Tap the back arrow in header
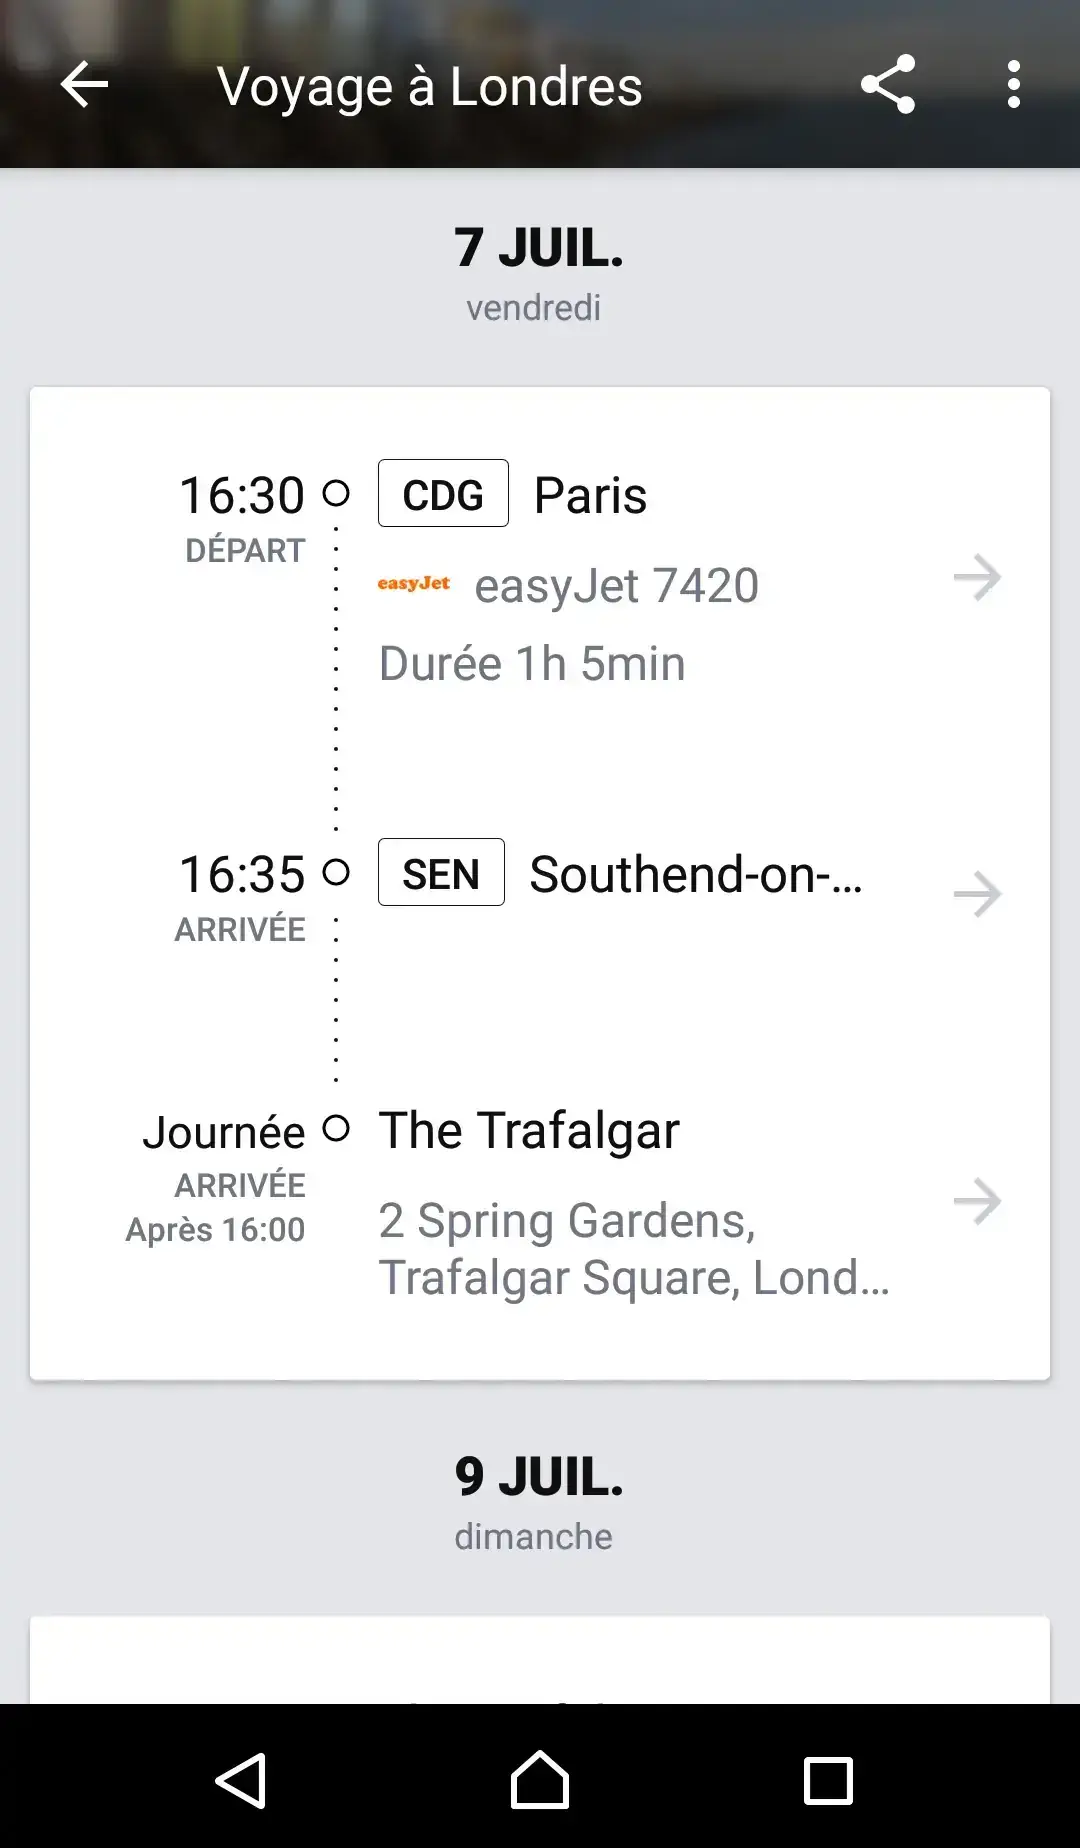1080x1848 pixels. (x=84, y=85)
